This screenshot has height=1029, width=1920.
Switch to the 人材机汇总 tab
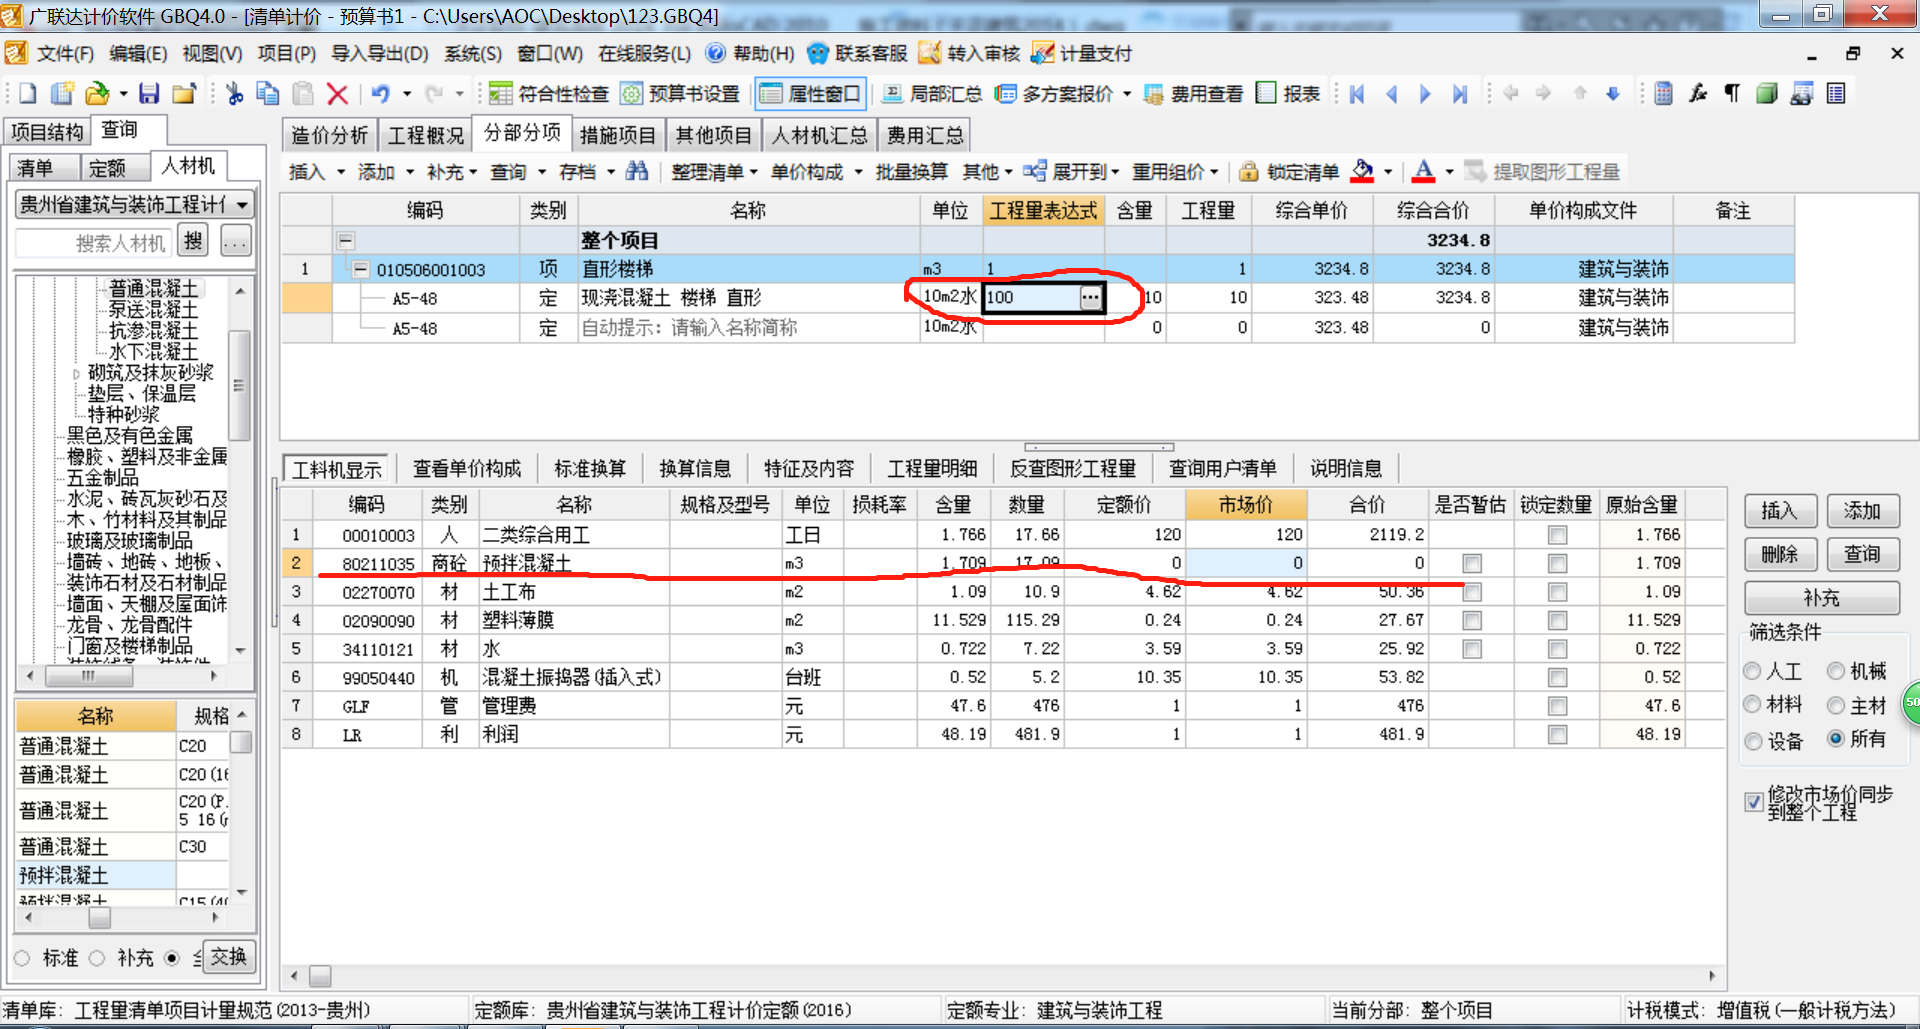coord(820,135)
